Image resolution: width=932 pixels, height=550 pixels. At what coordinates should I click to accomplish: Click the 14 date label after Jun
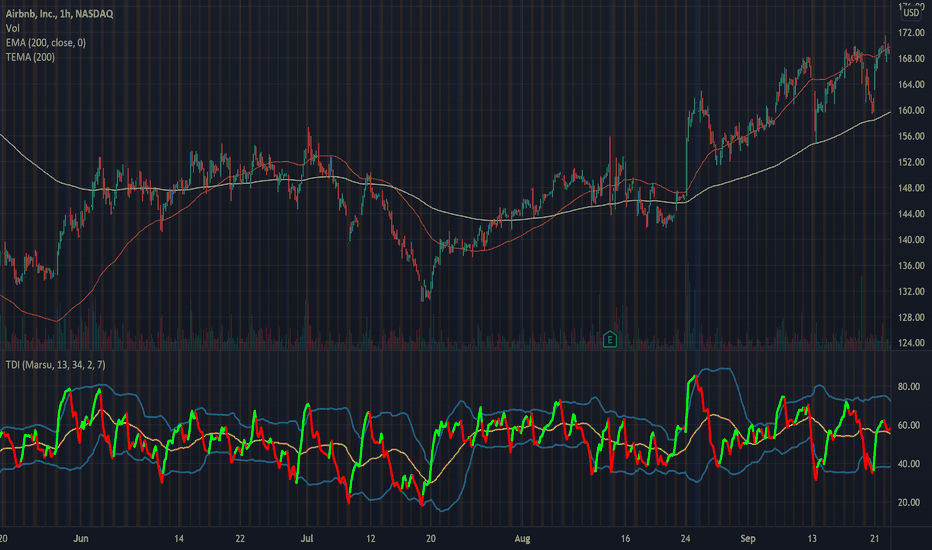tap(179, 538)
